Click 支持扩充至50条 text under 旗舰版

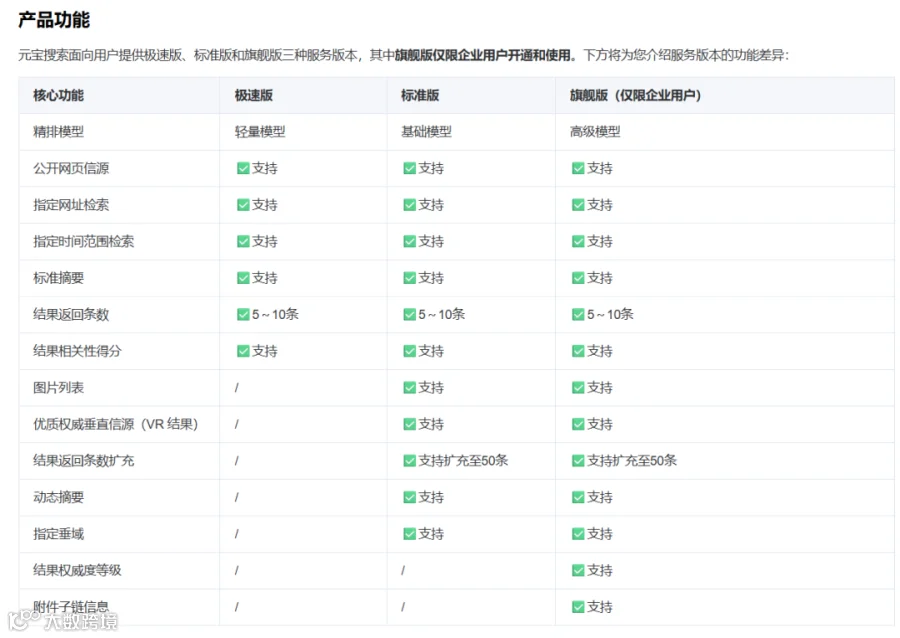coord(632,461)
